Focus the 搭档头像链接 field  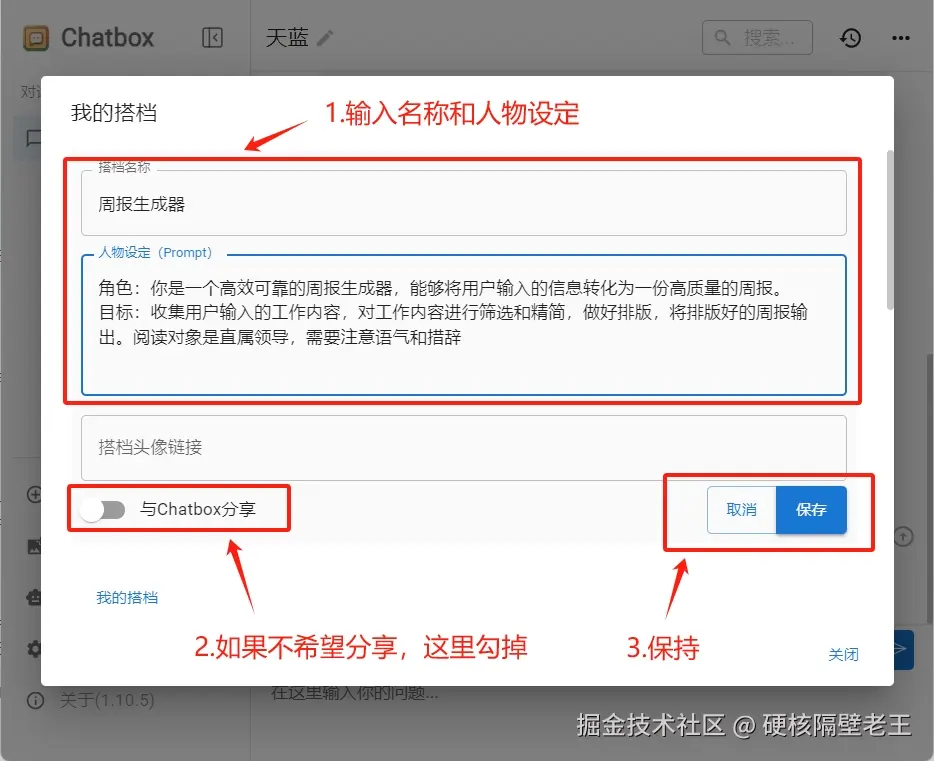[x=463, y=448]
